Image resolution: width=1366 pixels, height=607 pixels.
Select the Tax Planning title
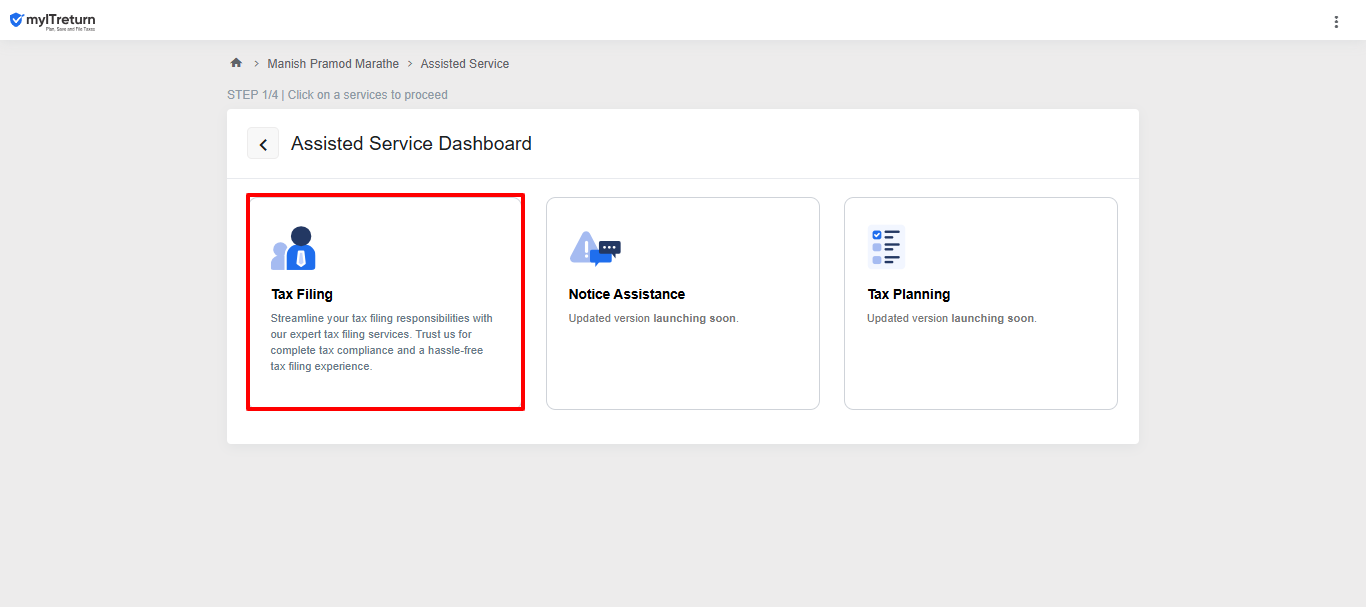[x=908, y=294]
